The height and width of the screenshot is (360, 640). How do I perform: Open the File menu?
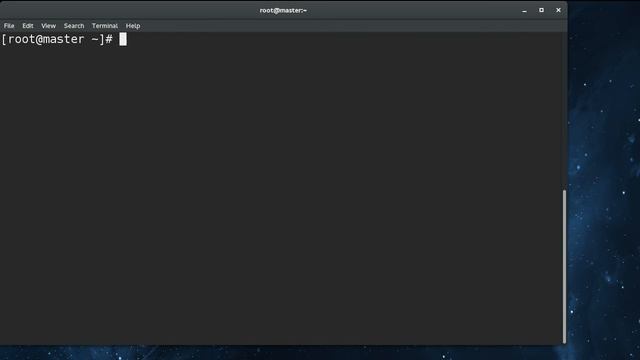[9, 26]
